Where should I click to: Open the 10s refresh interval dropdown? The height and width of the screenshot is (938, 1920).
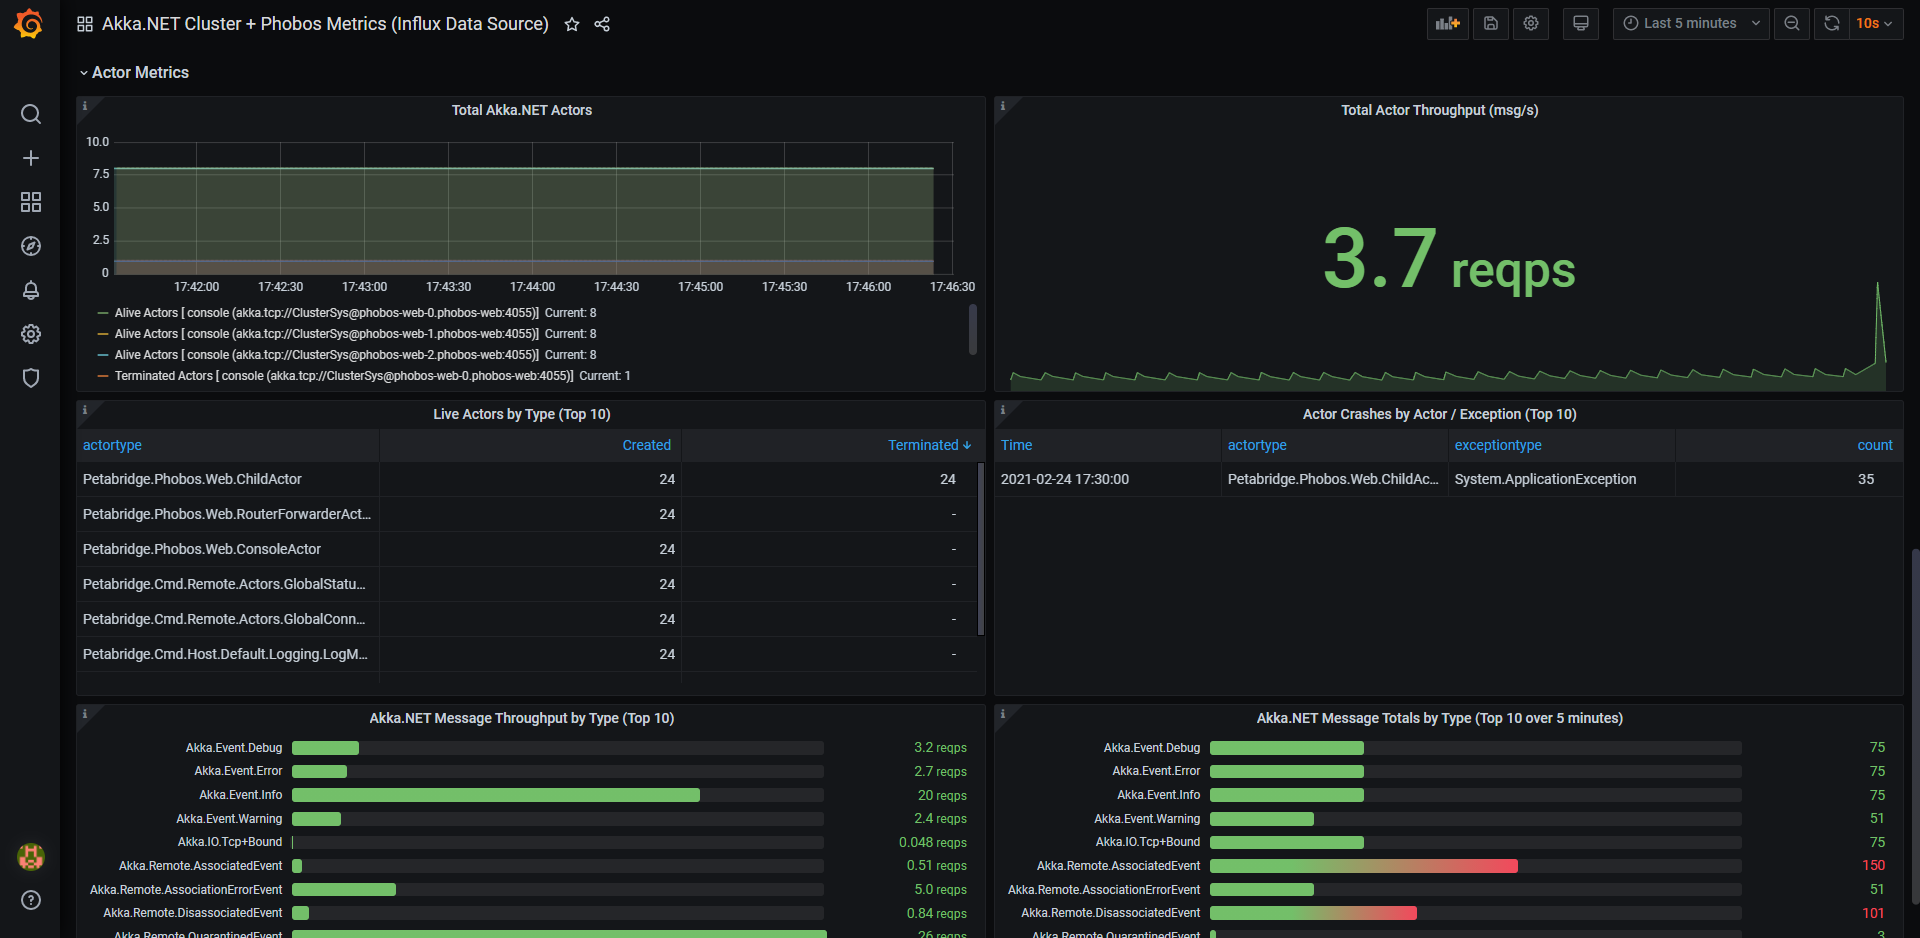pos(1874,23)
